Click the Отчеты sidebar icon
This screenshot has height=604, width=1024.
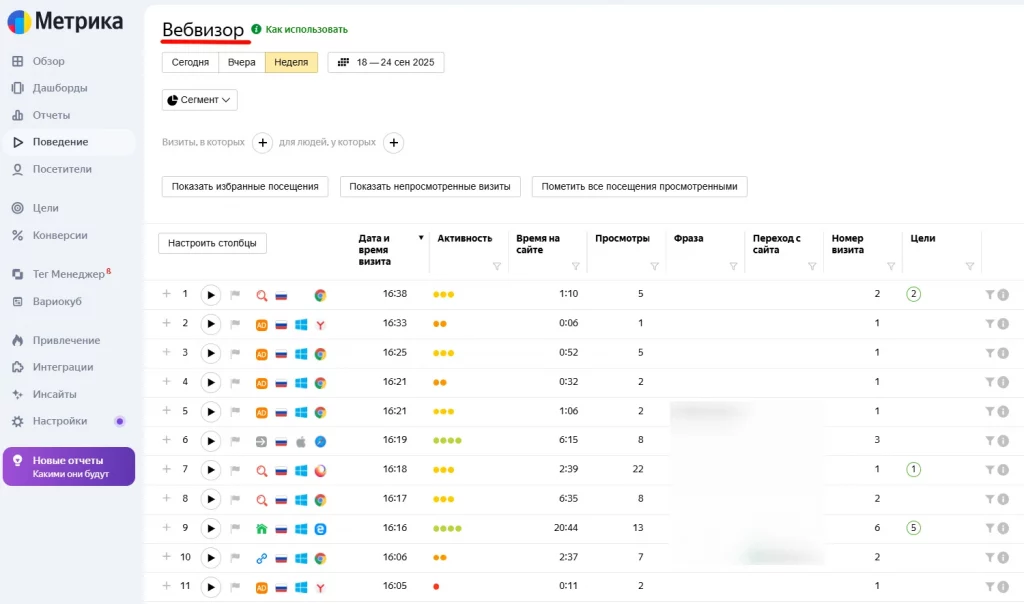(20, 115)
